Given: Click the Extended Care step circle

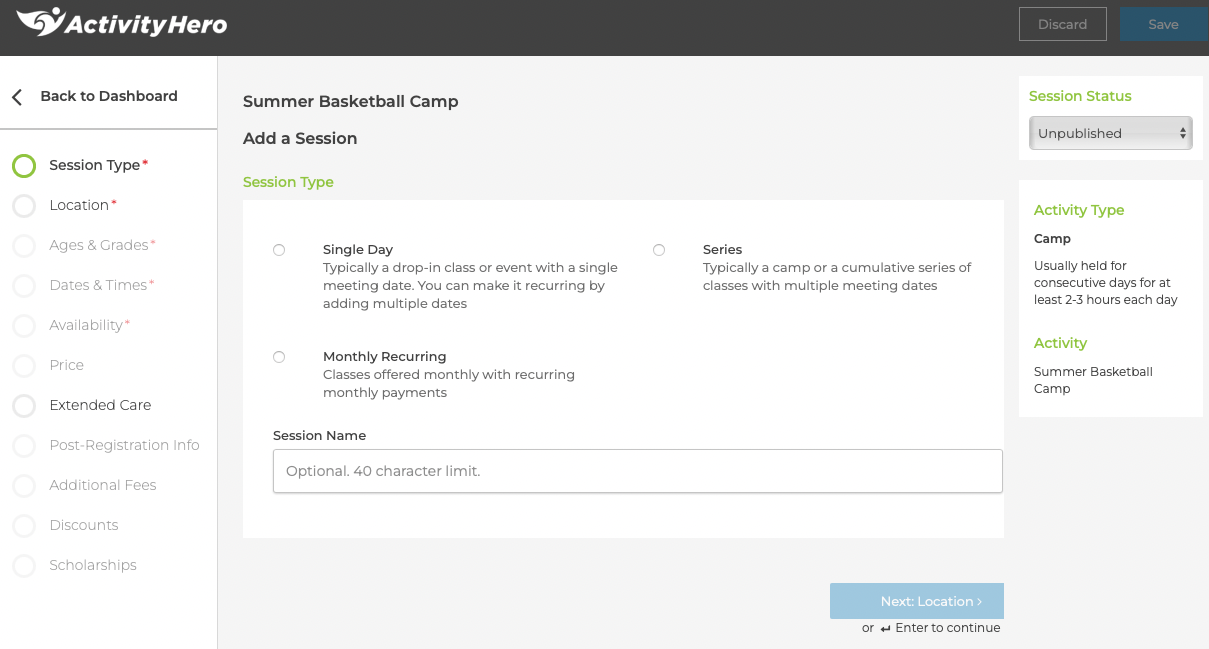Looking at the screenshot, I should [x=24, y=406].
